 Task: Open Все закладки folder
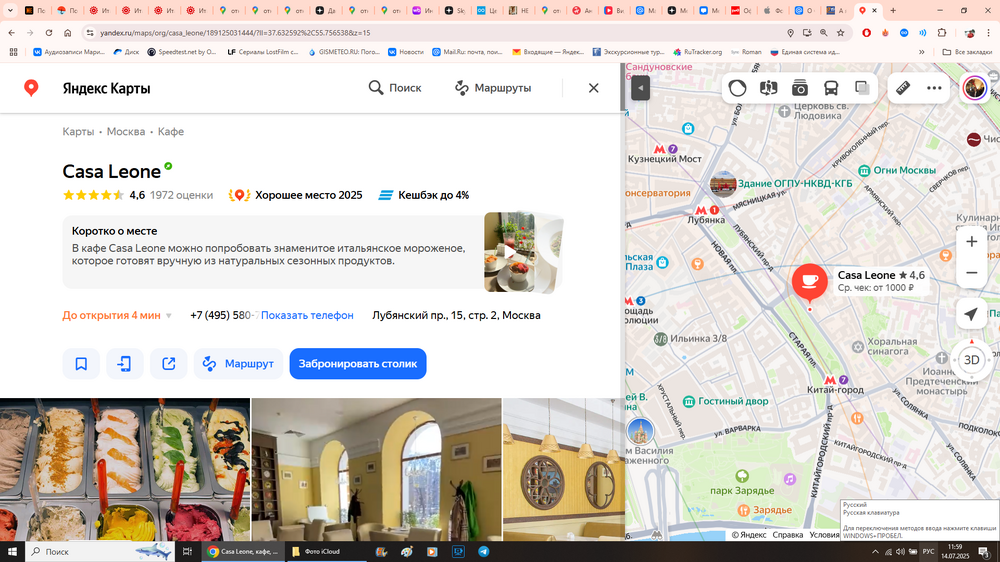(967, 52)
